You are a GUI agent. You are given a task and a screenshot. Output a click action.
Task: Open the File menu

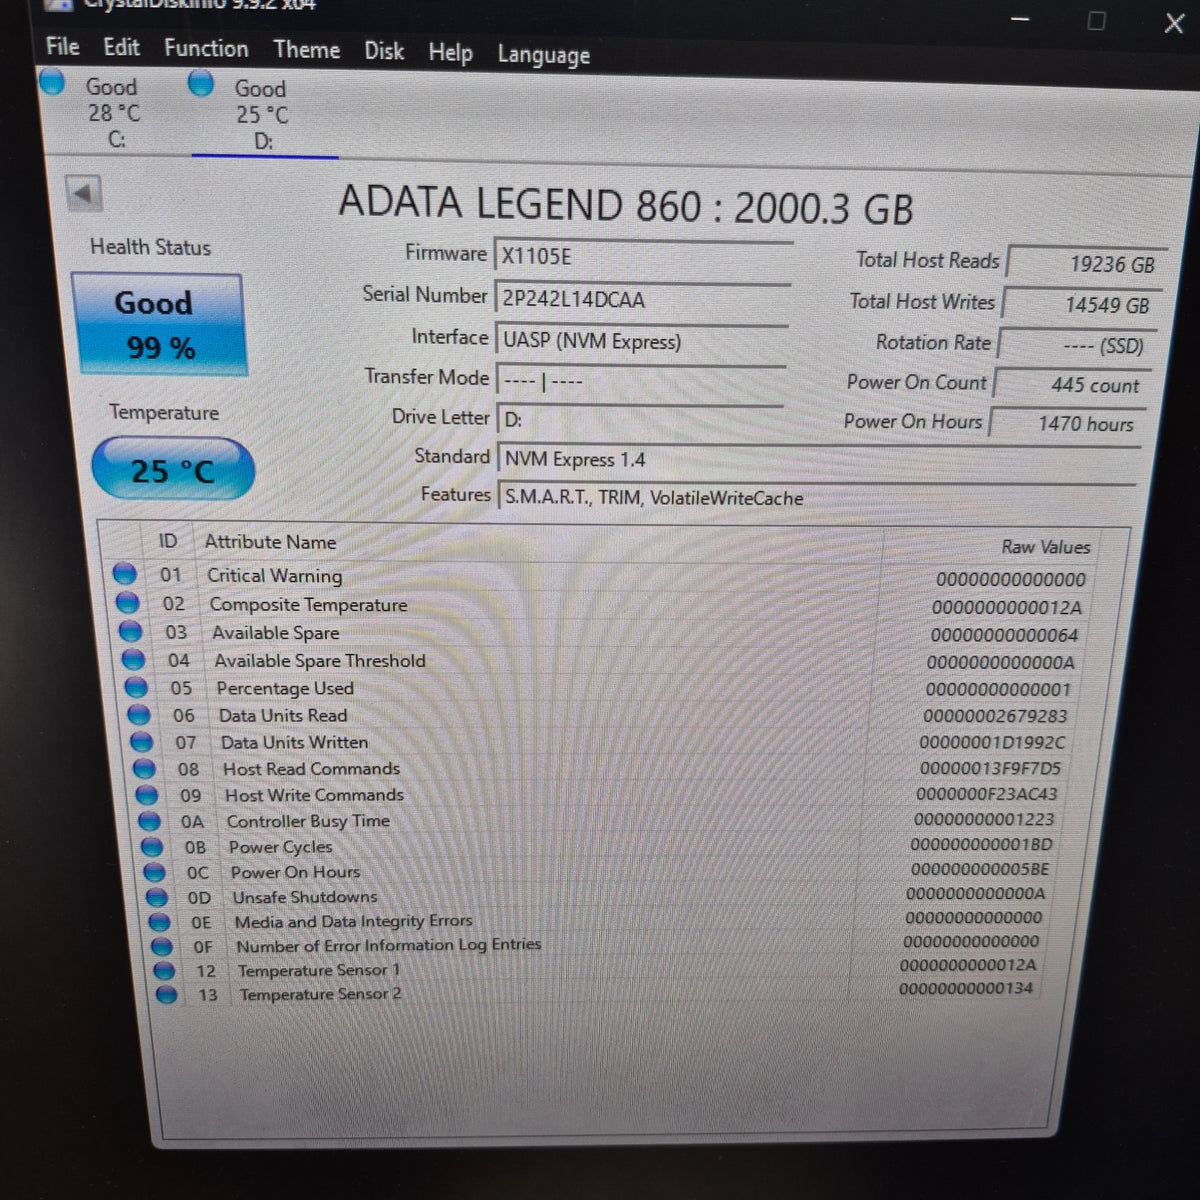[x=62, y=47]
